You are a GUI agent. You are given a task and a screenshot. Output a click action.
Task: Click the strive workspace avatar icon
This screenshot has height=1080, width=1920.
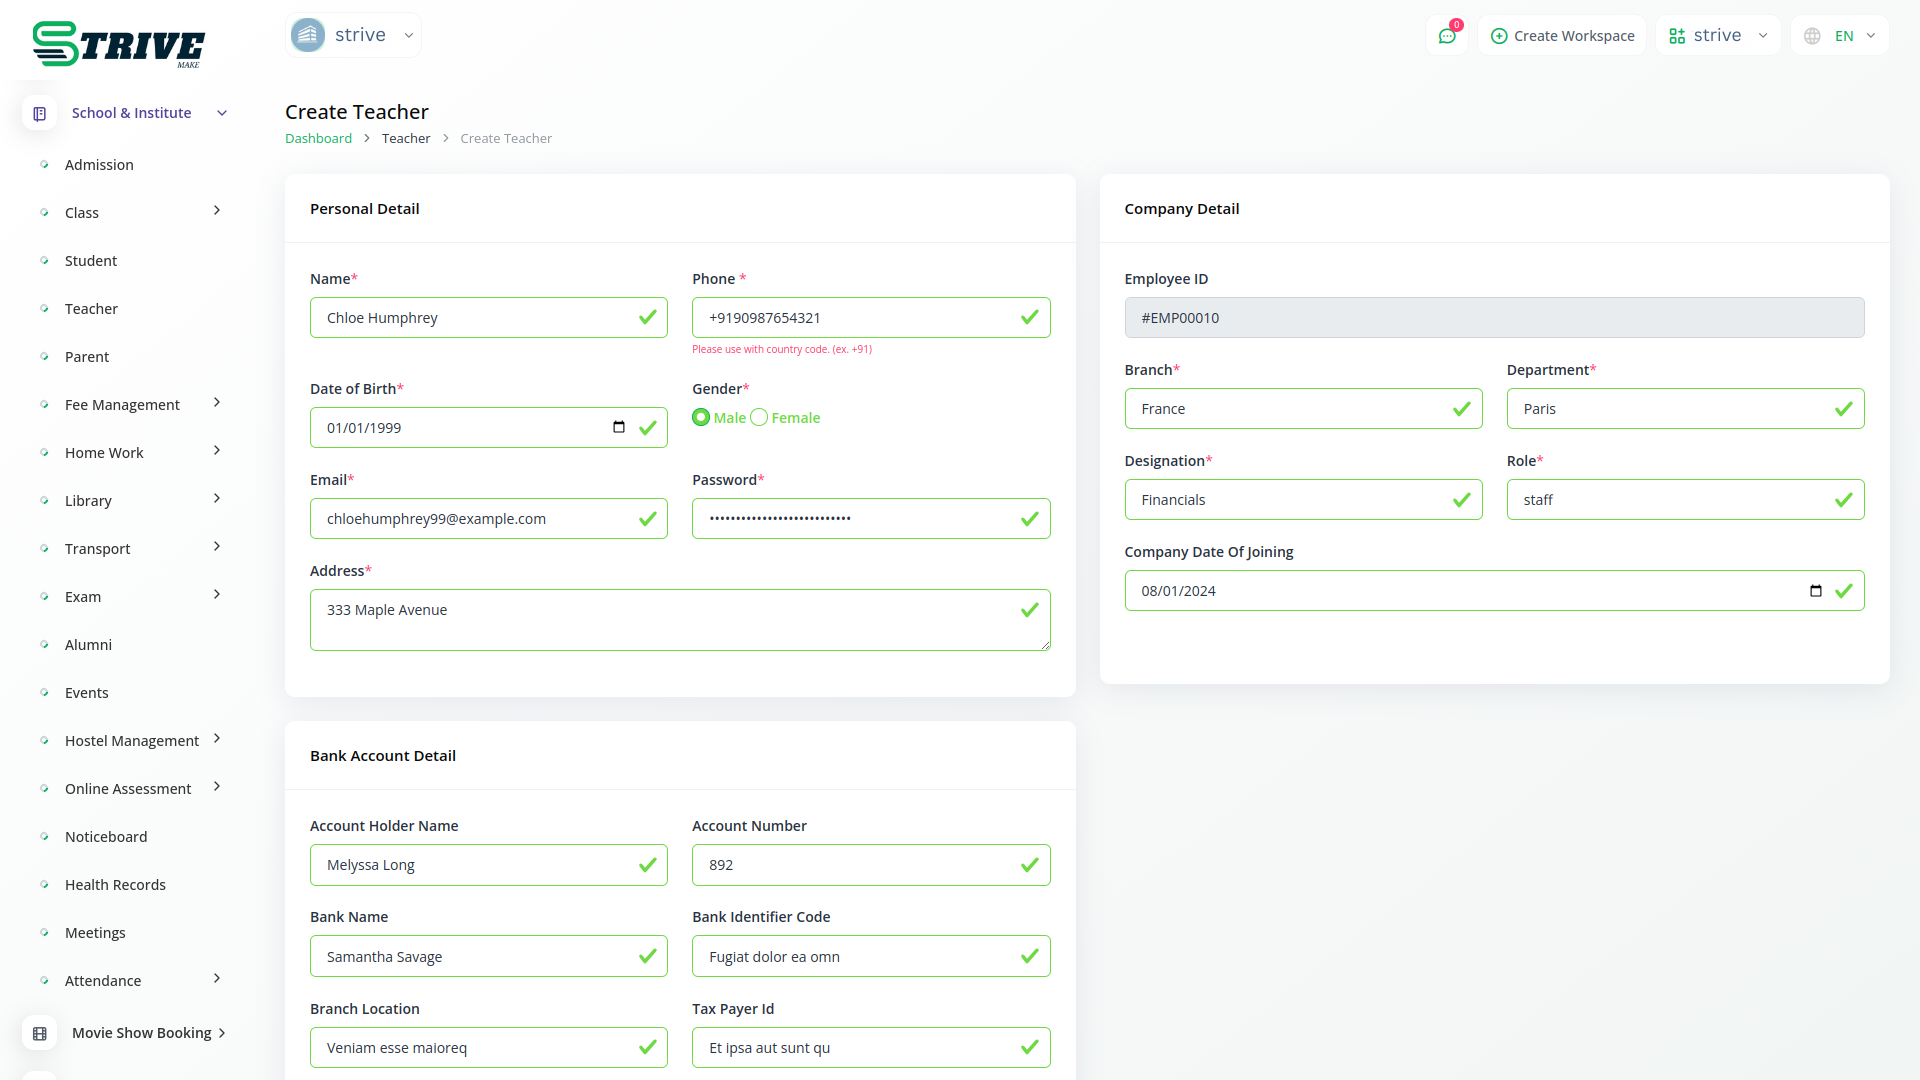[308, 35]
